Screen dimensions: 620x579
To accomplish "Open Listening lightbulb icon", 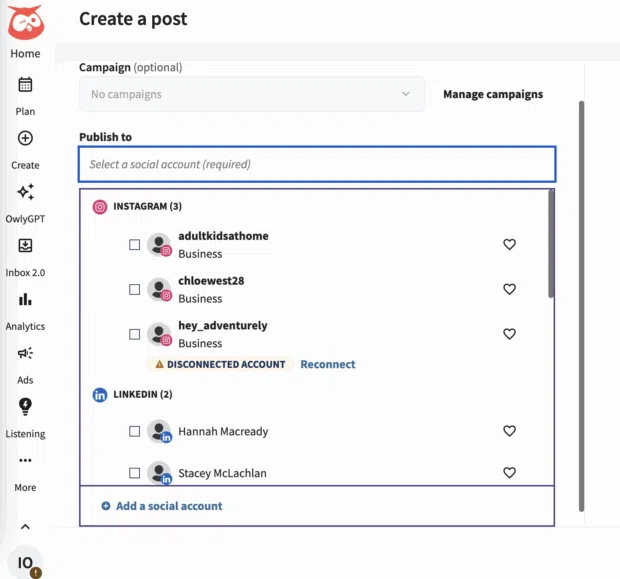I will point(25,407).
